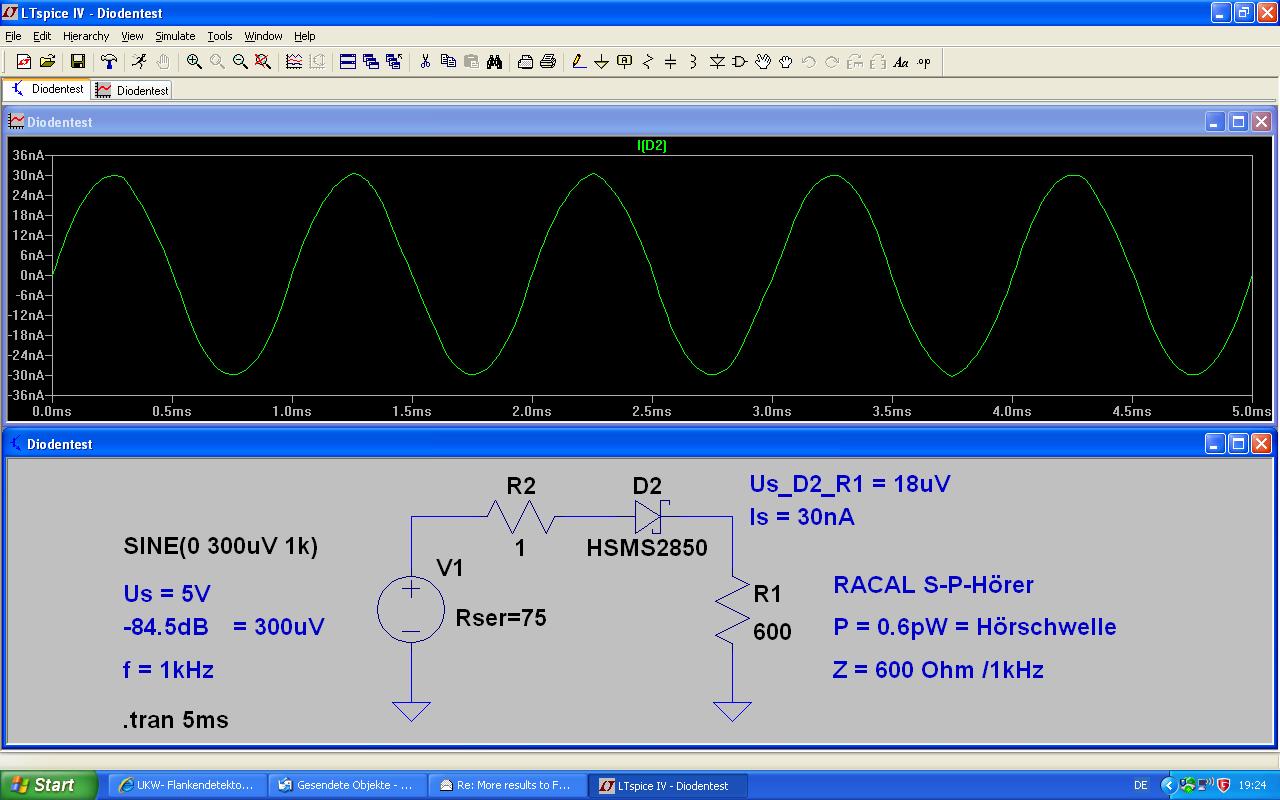Click the Save disk icon
Image resolution: width=1280 pixels, height=800 pixels.
tap(77, 62)
